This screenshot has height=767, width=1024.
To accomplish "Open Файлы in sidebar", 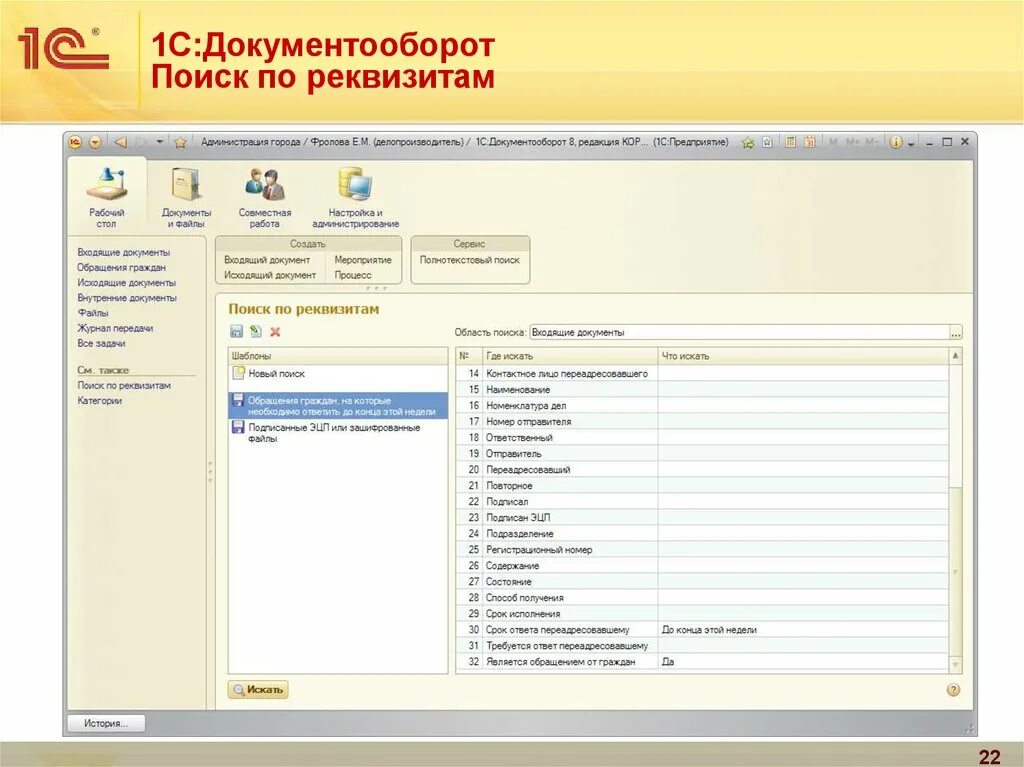I will (x=93, y=312).
